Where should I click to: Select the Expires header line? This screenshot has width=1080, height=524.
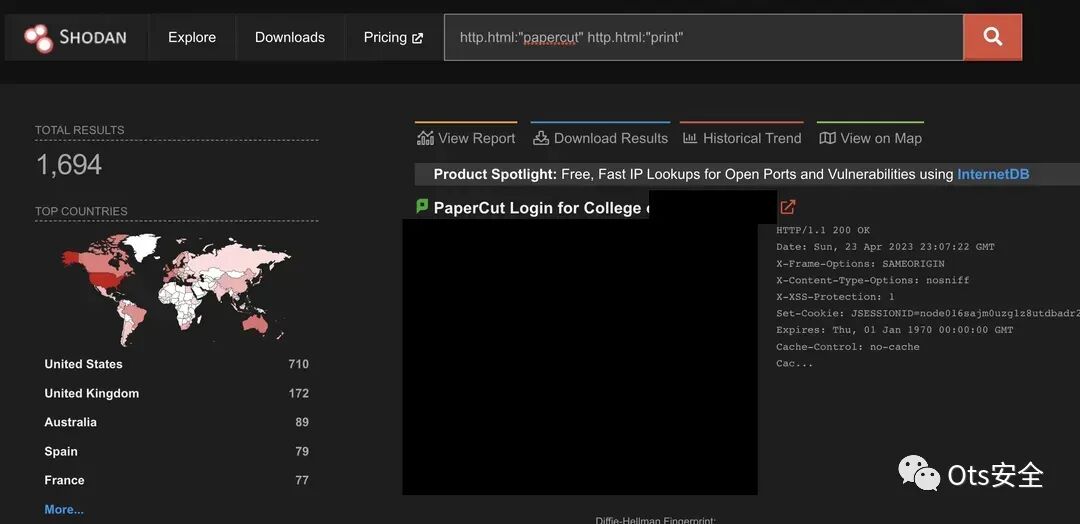click(894, 330)
